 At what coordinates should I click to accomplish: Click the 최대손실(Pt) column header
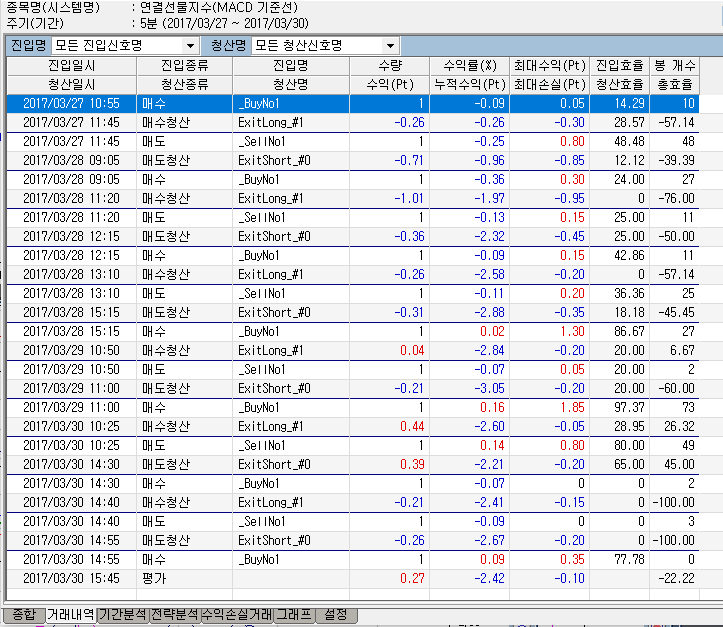(550, 85)
